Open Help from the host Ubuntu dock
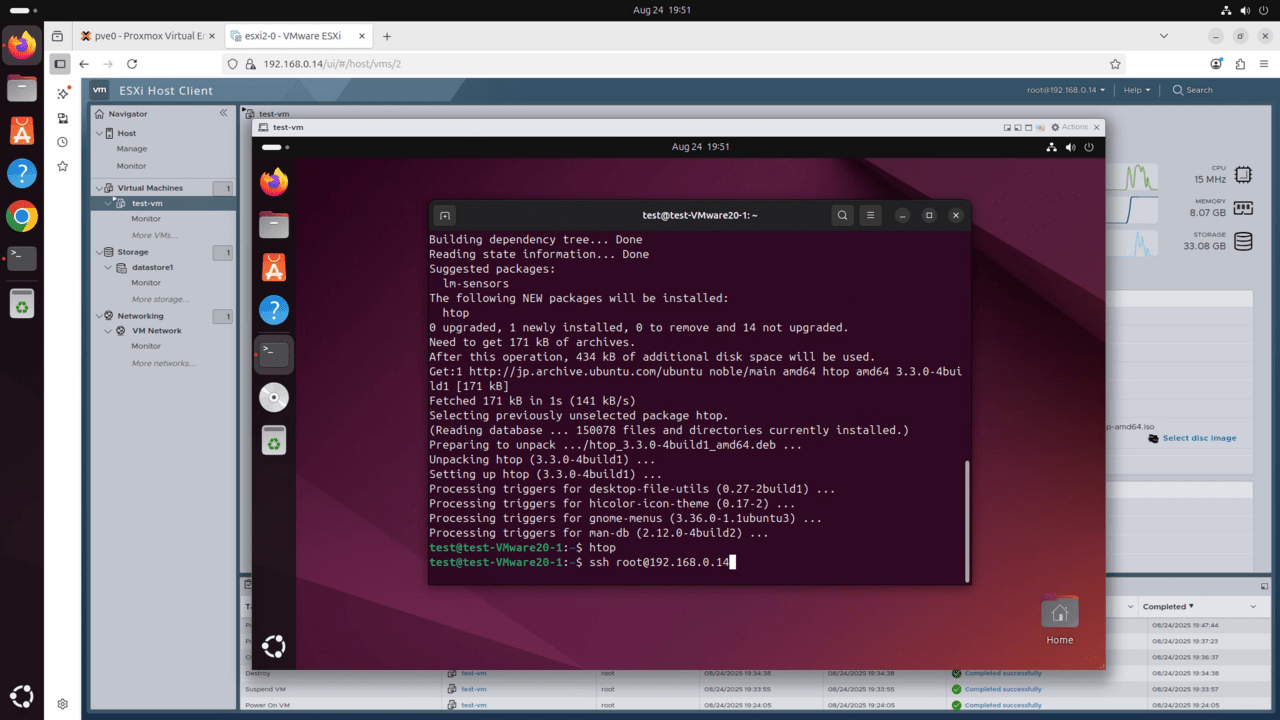 [22, 173]
